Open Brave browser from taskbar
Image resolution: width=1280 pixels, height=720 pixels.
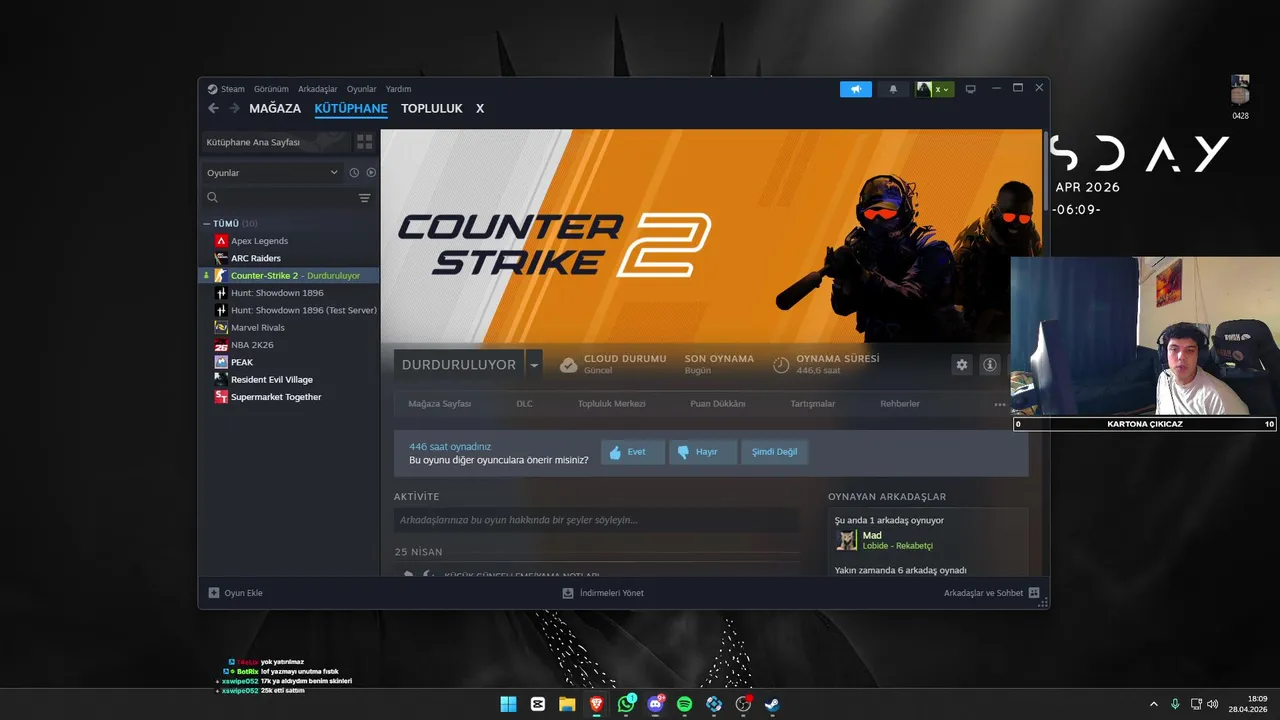tap(597, 704)
